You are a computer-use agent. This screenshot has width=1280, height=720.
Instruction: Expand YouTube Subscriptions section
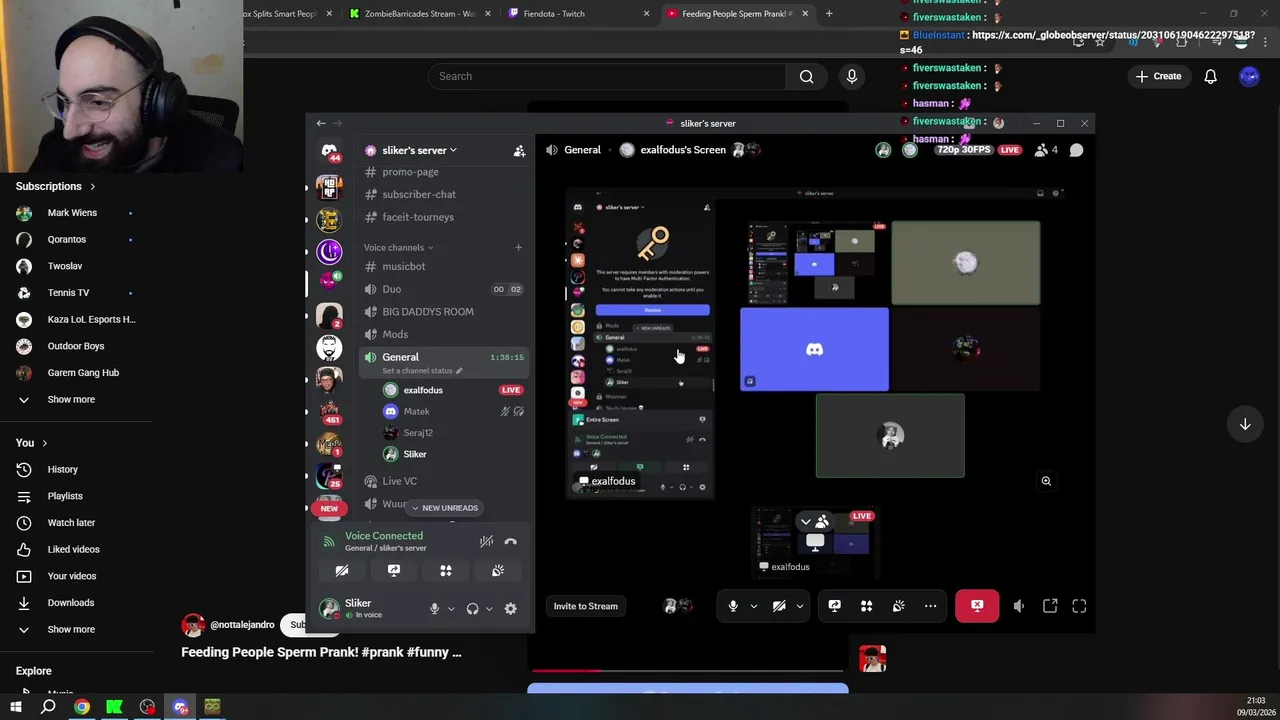tap(56, 186)
